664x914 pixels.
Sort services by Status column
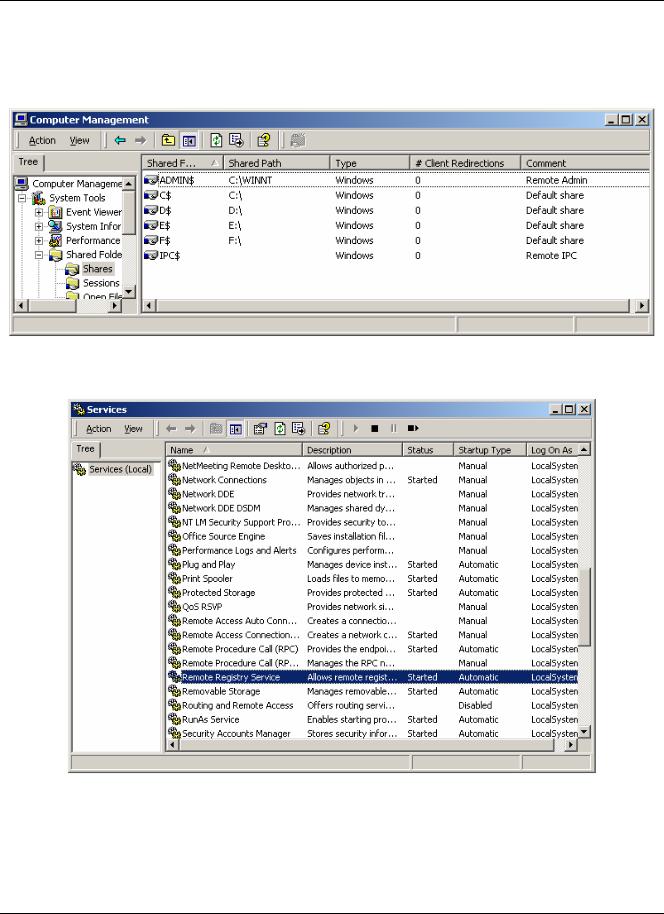pyautogui.click(x=428, y=450)
